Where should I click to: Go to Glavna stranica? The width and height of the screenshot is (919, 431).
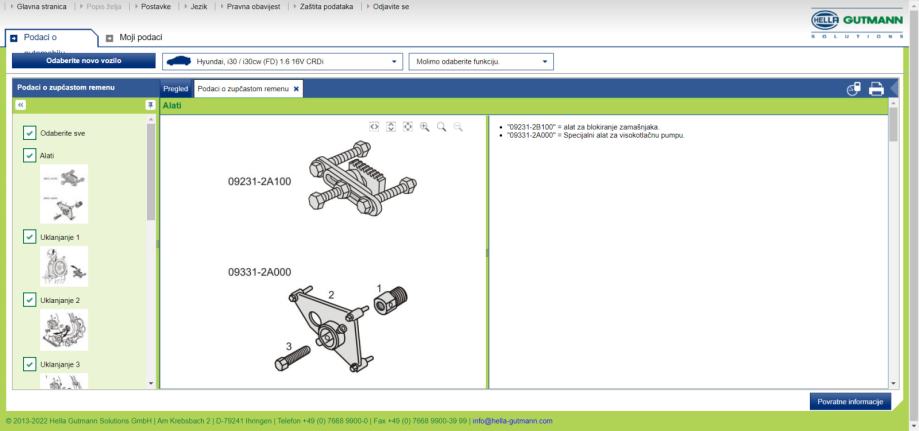41,7
